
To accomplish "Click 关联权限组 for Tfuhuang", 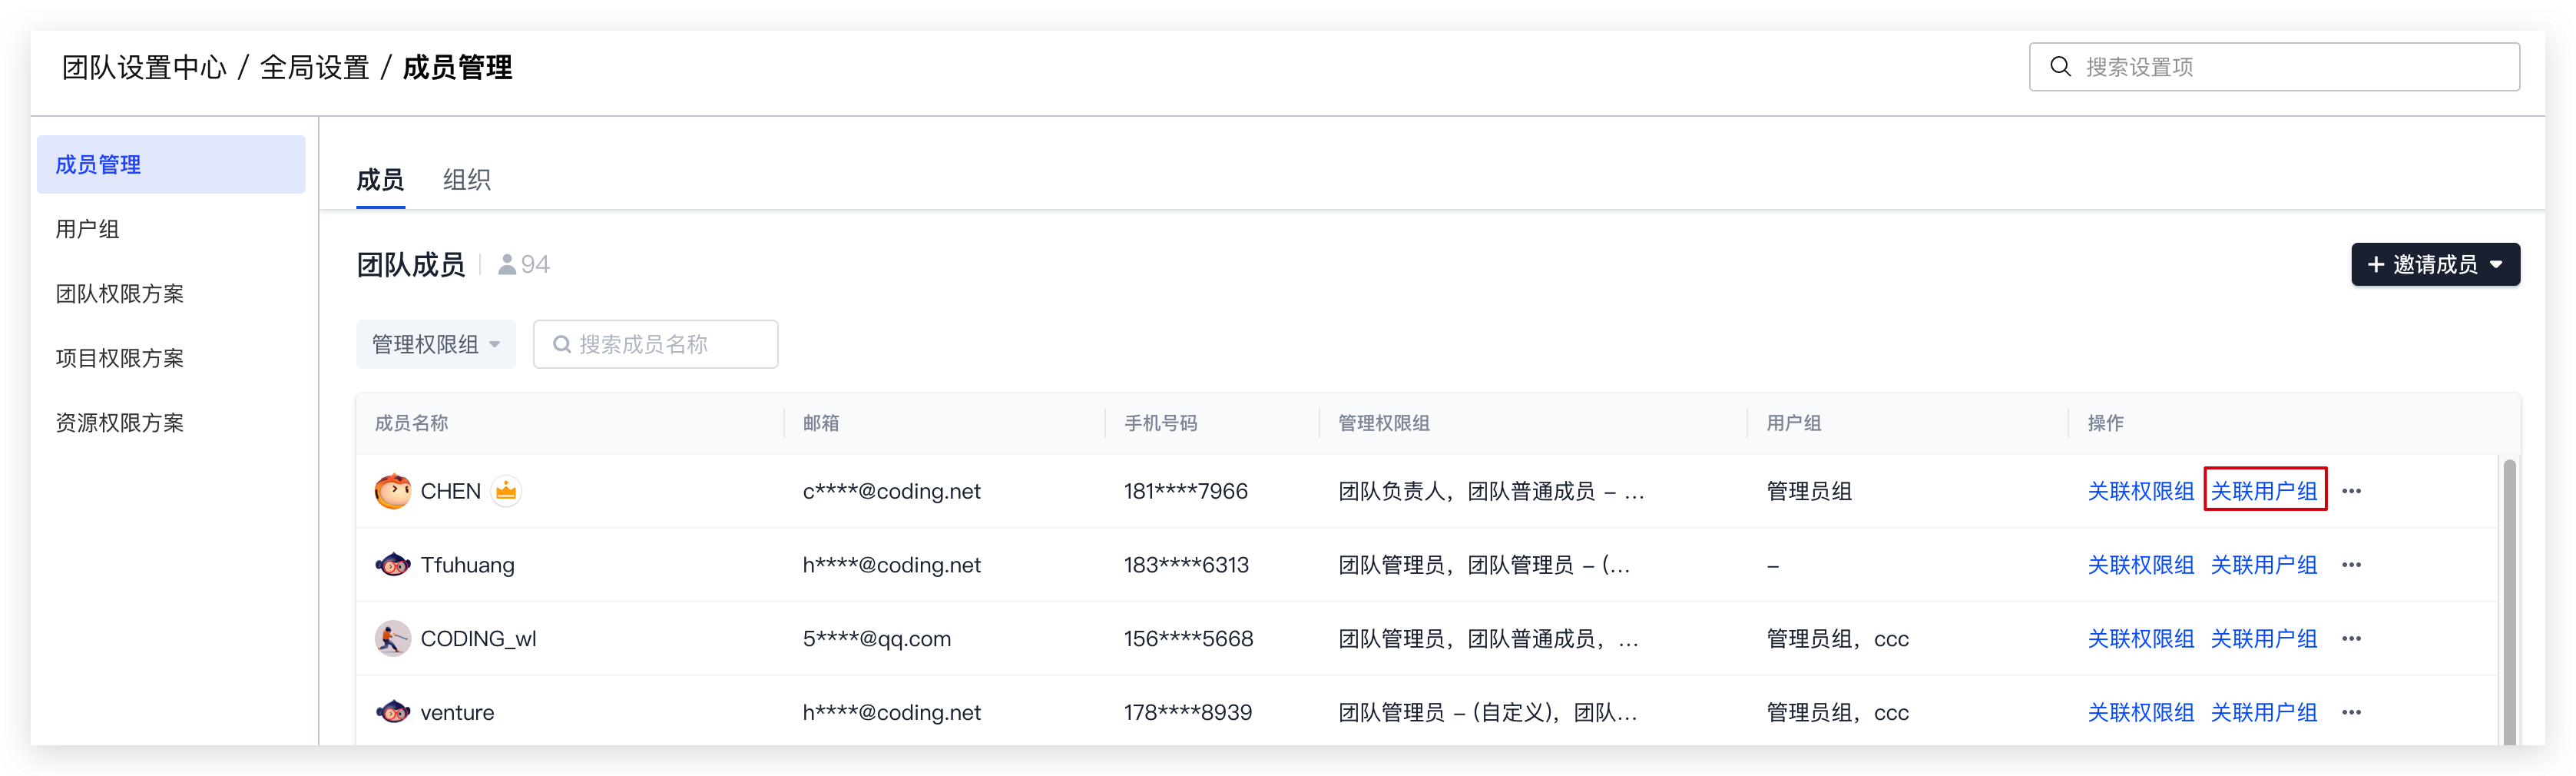I will pyautogui.click(x=2141, y=565).
